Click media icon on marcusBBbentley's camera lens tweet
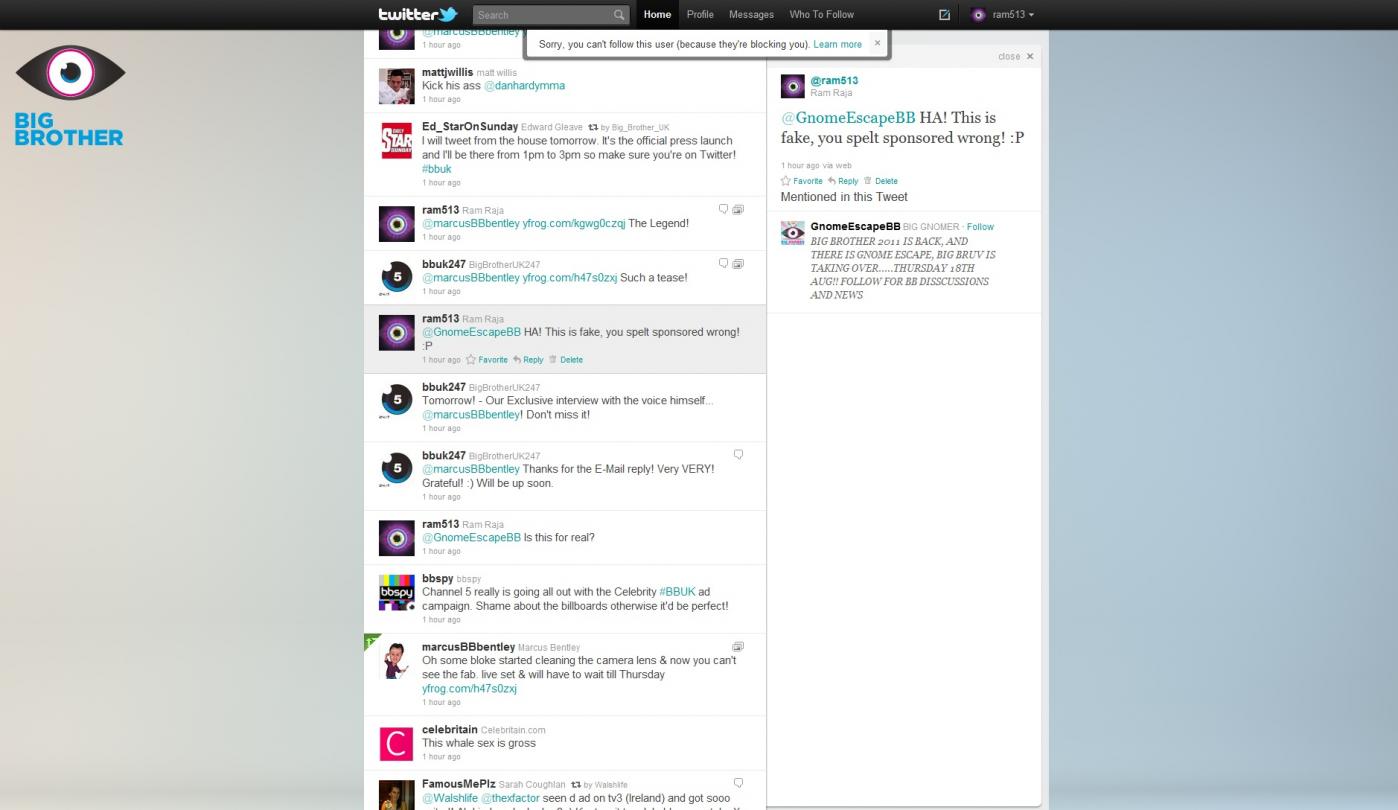Viewport: 1398px width, 810px height. [x=738, y=647]
